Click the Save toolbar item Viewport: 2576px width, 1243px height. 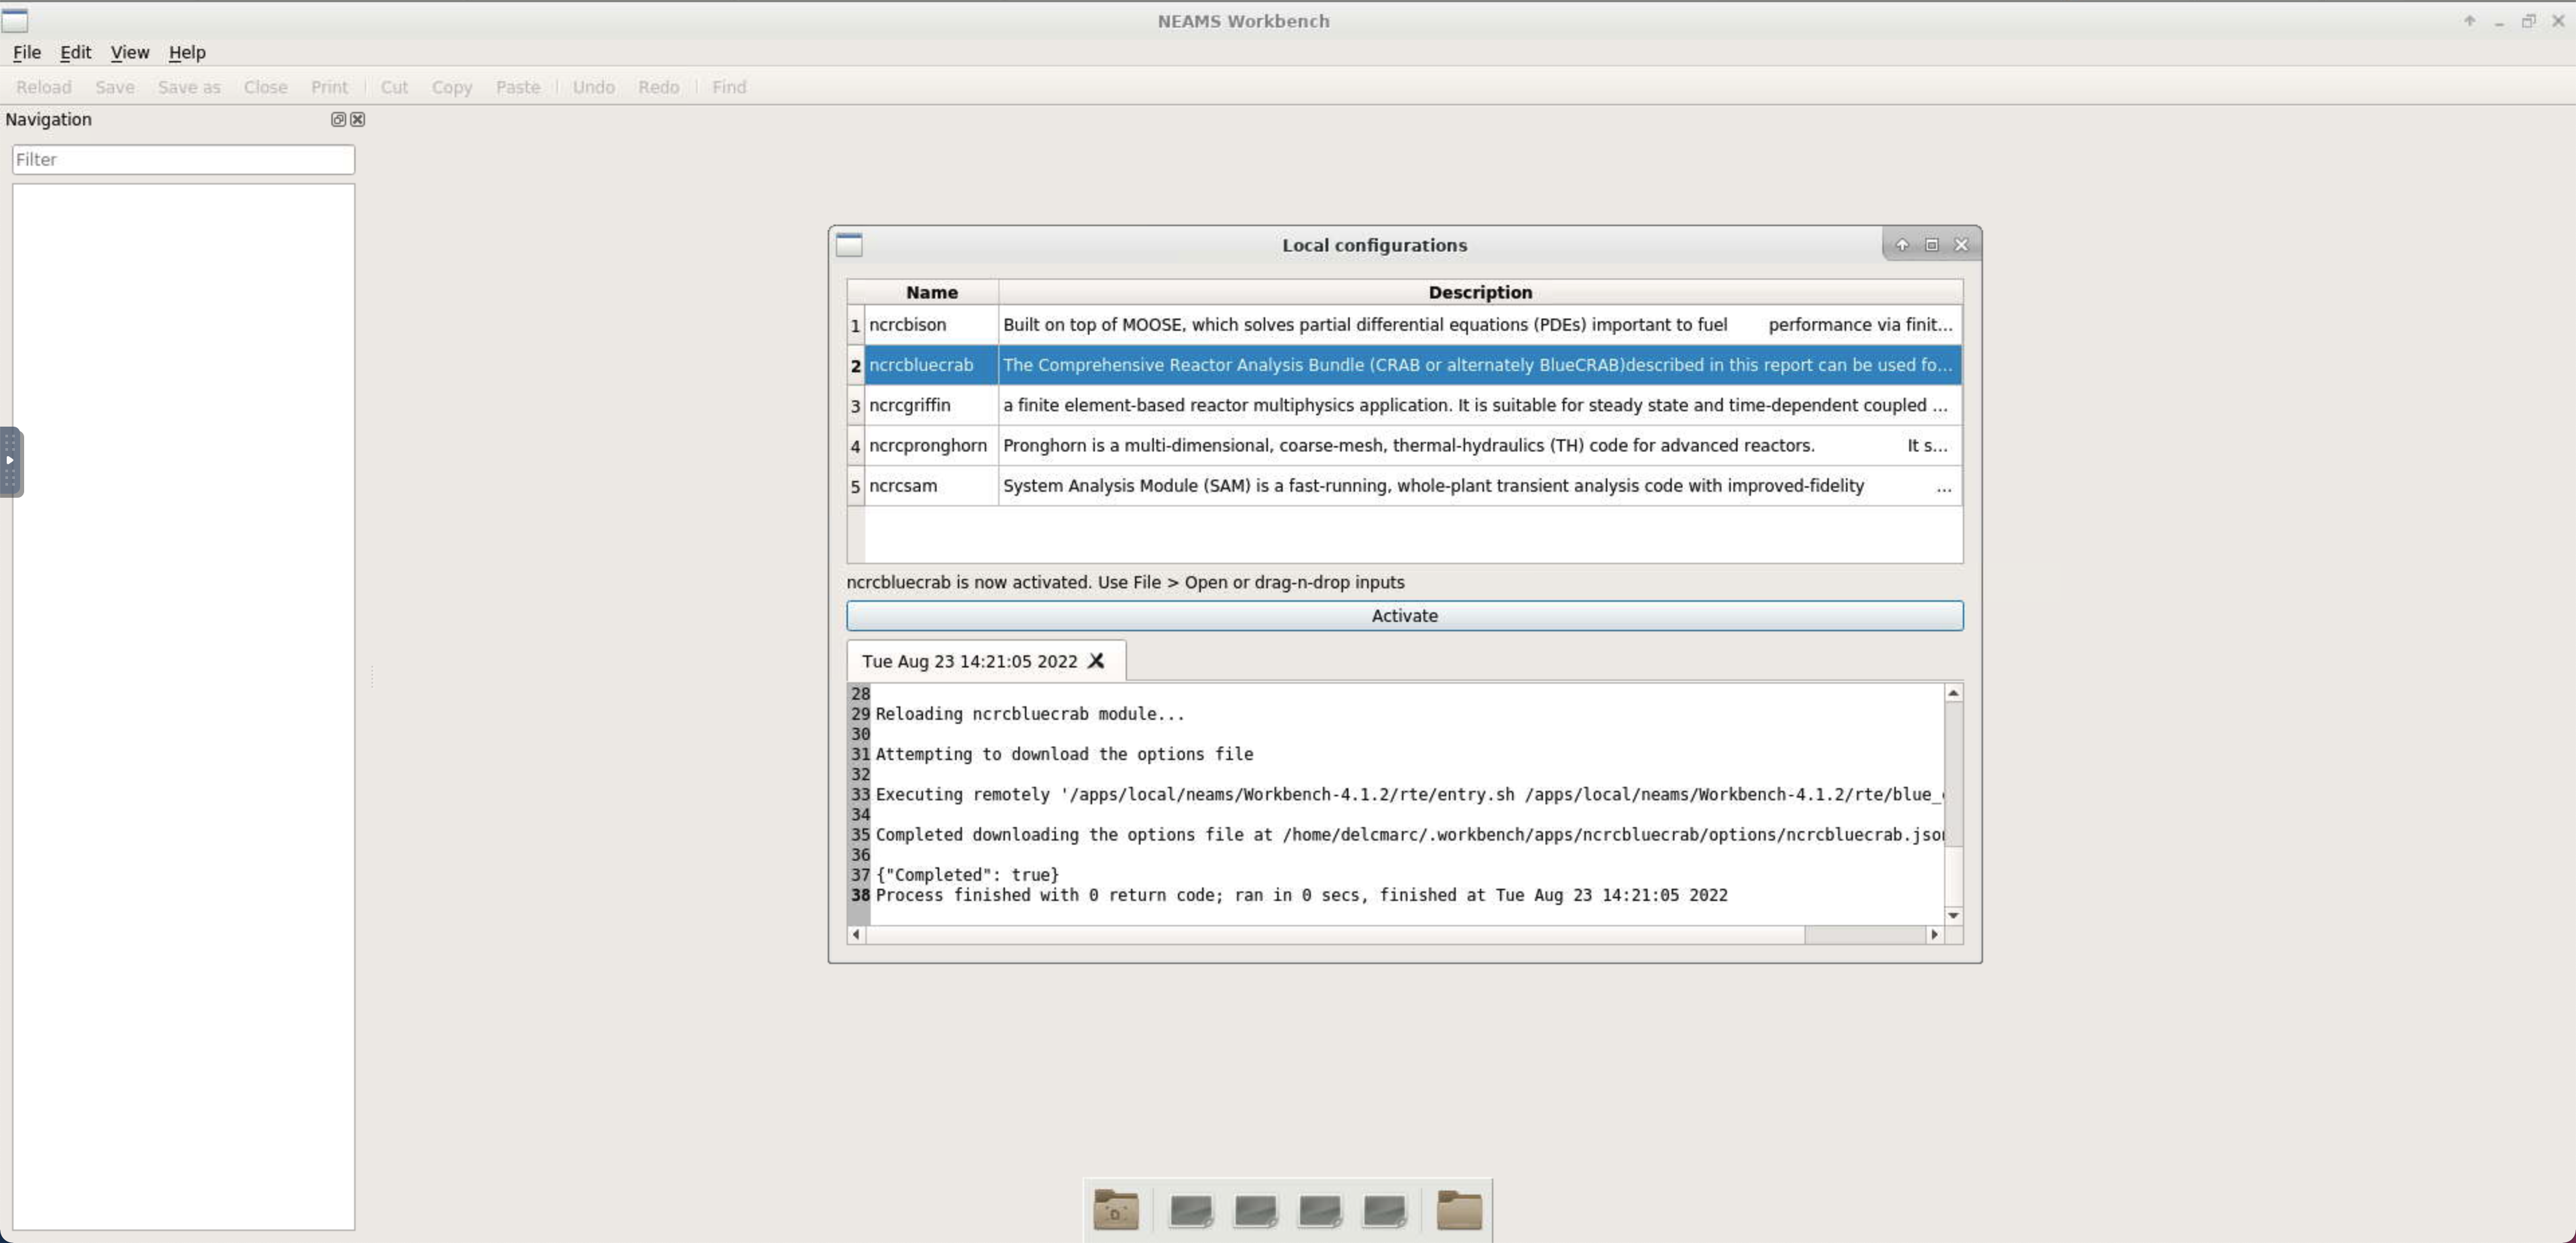click(x=115, y=87)
